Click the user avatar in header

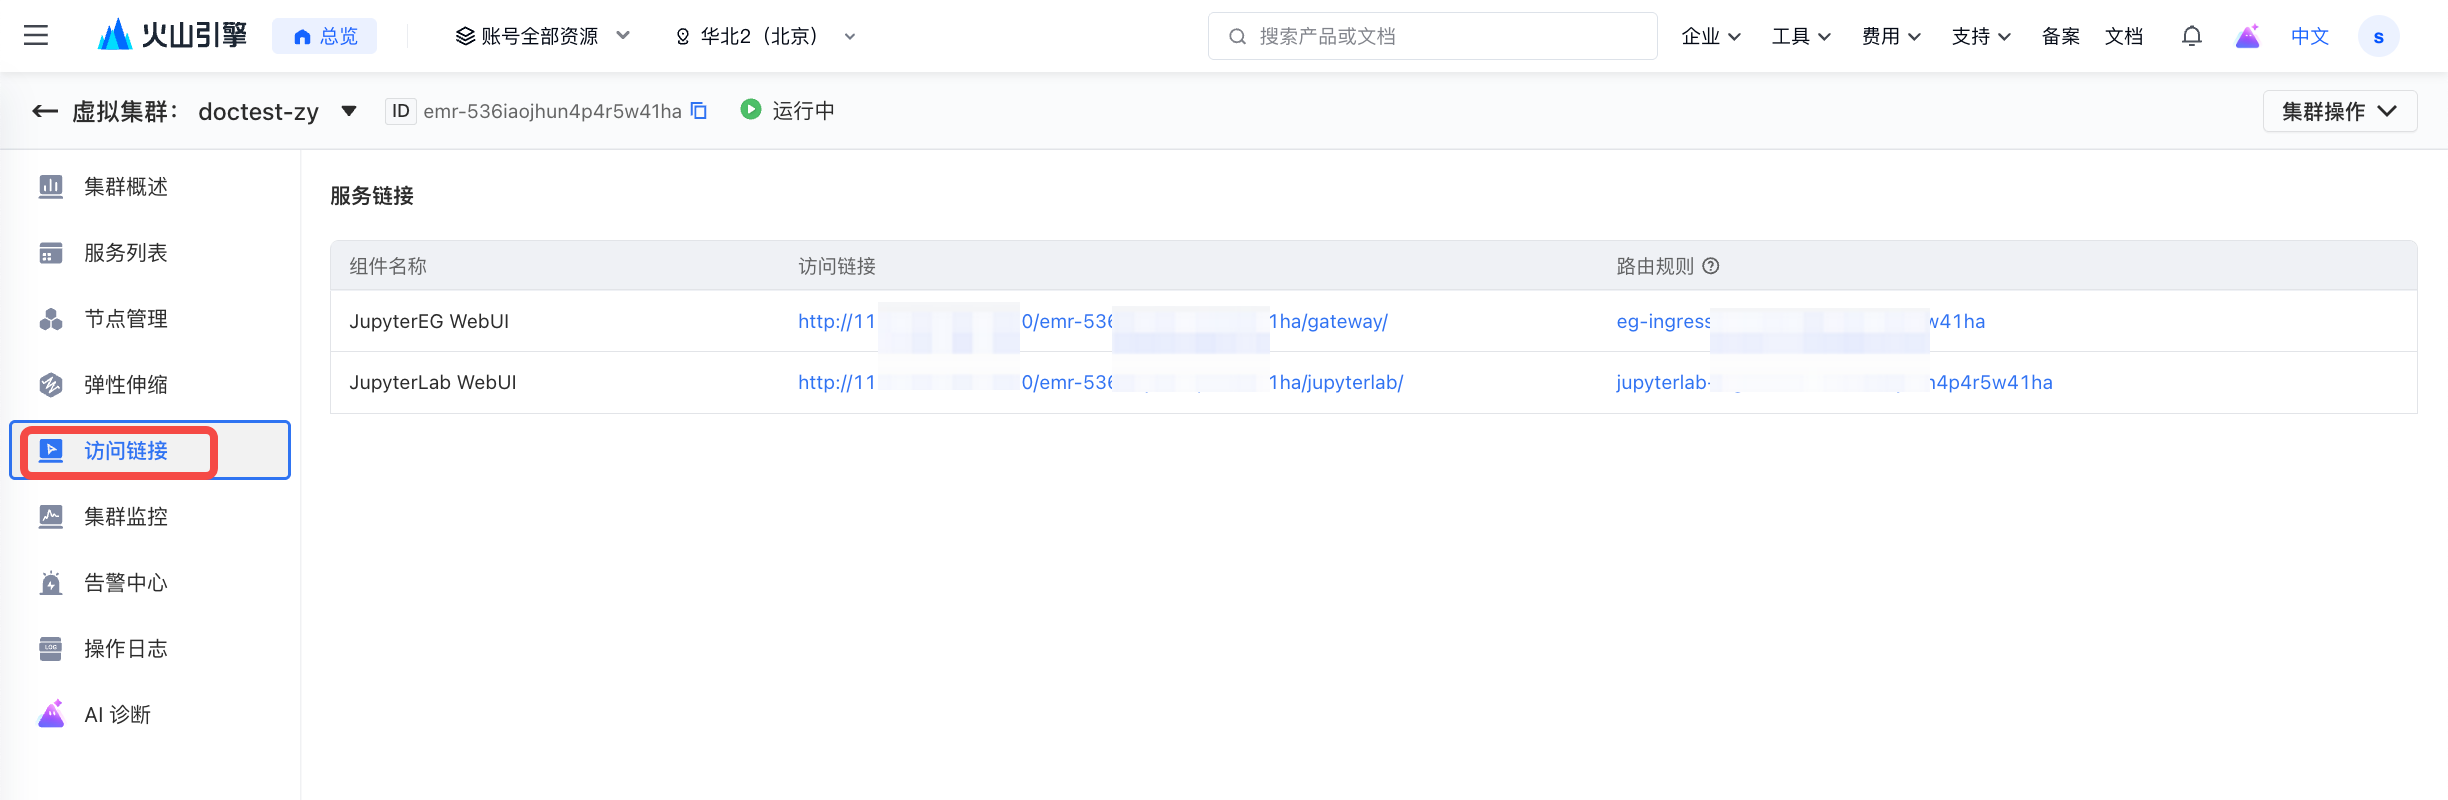[x=2378, y=37]
